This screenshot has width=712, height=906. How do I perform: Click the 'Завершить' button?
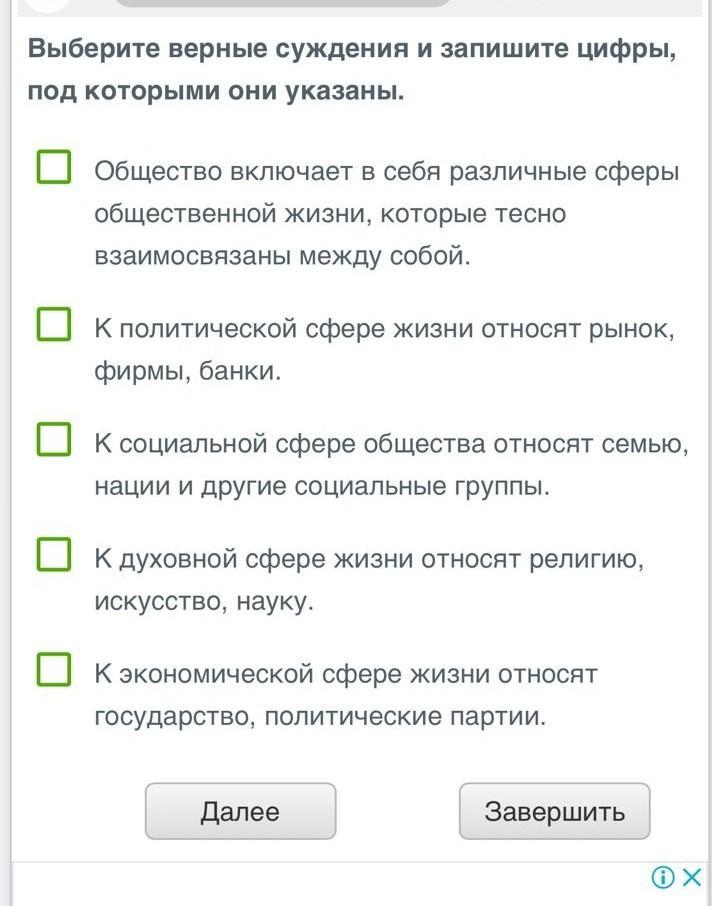(x=554, y=811)
